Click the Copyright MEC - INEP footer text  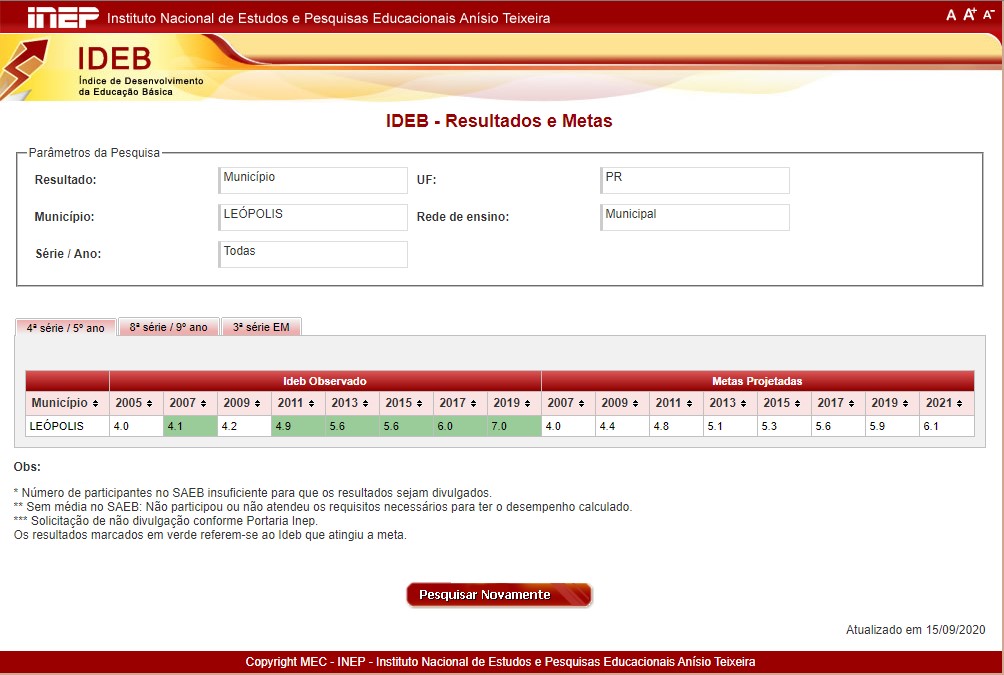click(500, 662)
